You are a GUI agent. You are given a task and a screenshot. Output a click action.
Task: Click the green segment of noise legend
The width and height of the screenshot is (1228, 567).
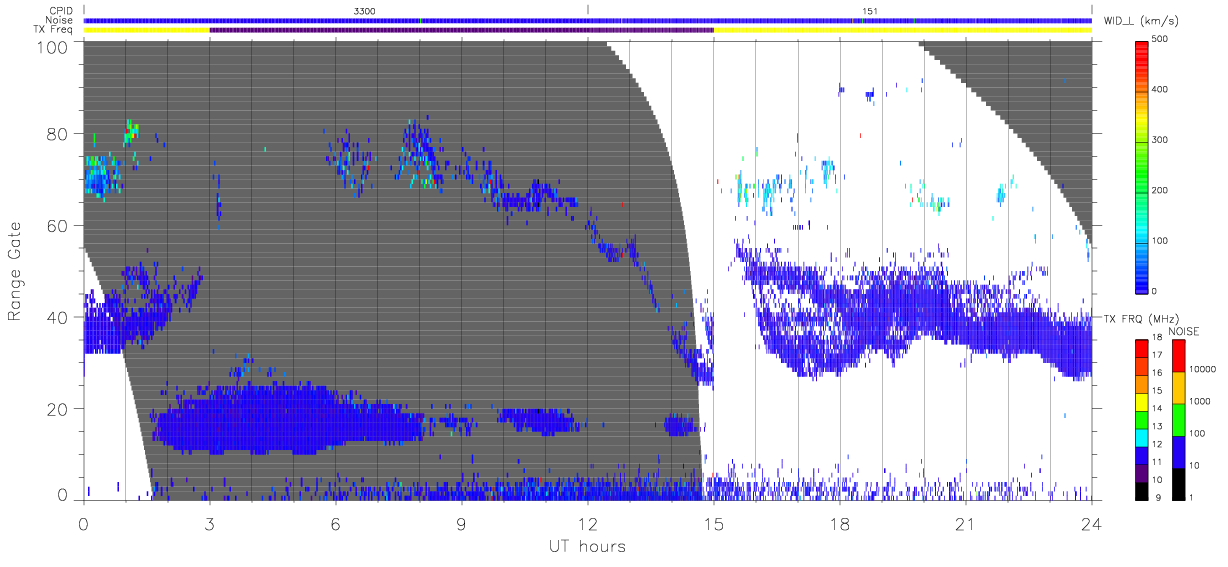coord(1177,418)
